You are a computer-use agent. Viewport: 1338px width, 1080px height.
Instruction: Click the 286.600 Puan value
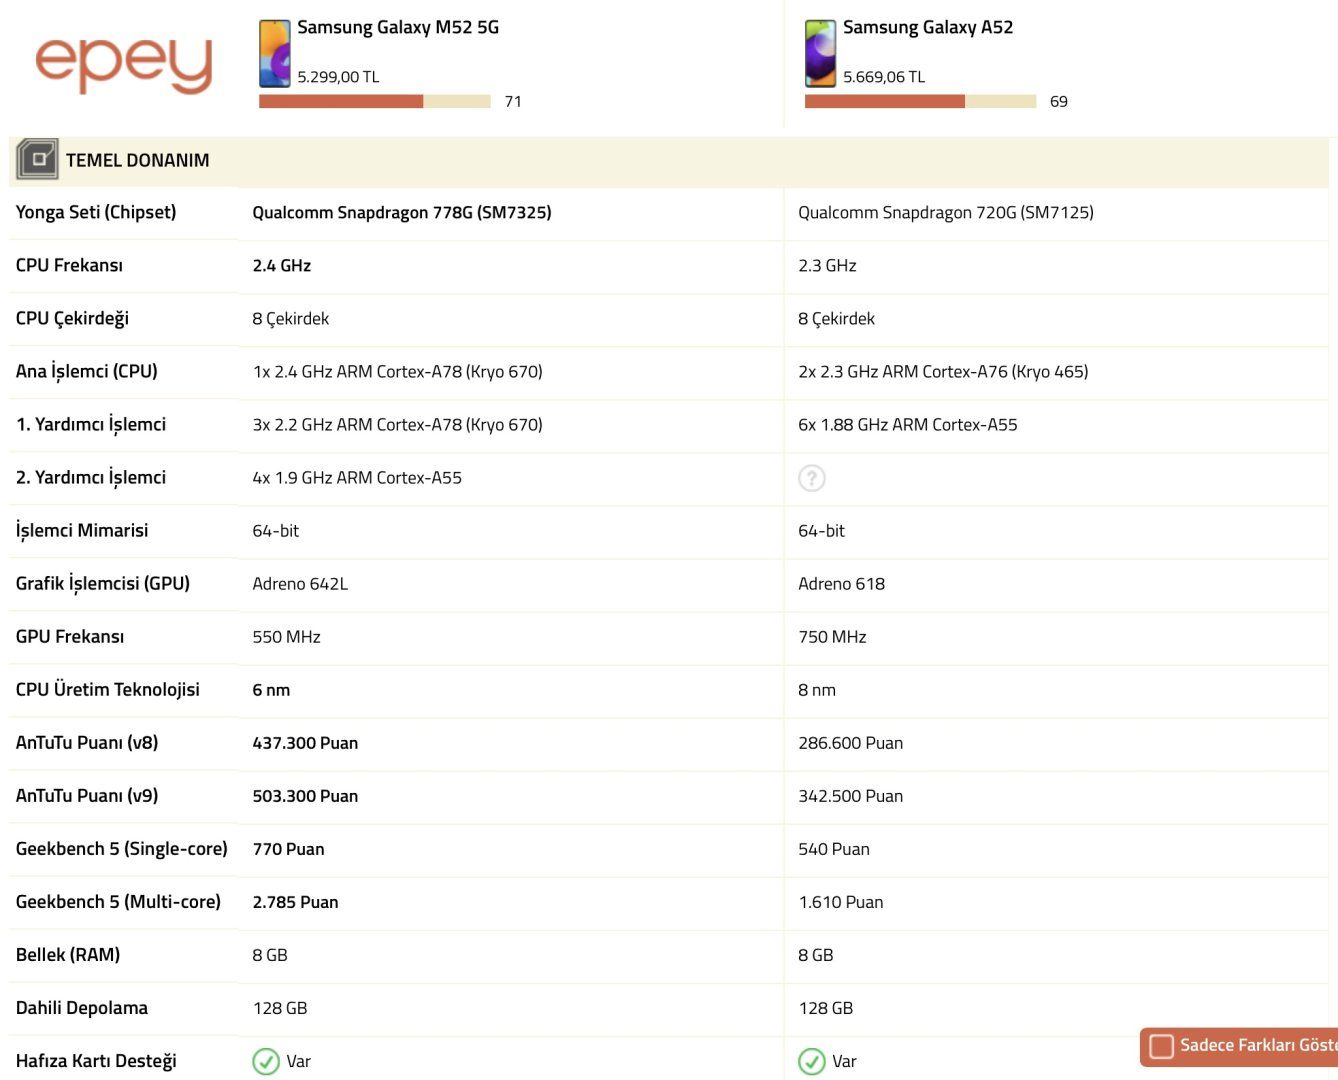(850, 742)
